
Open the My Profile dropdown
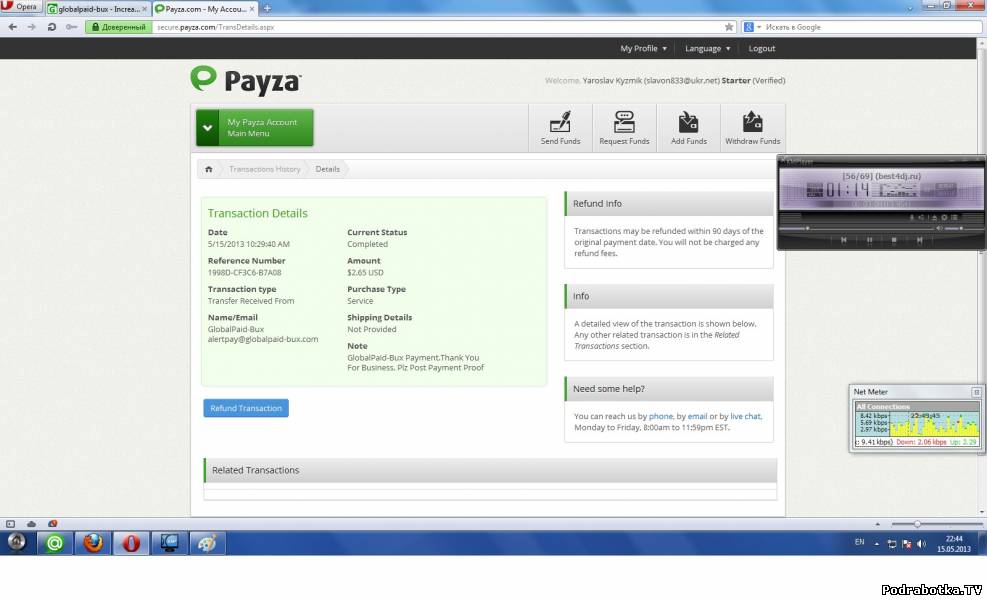point(643,48)
